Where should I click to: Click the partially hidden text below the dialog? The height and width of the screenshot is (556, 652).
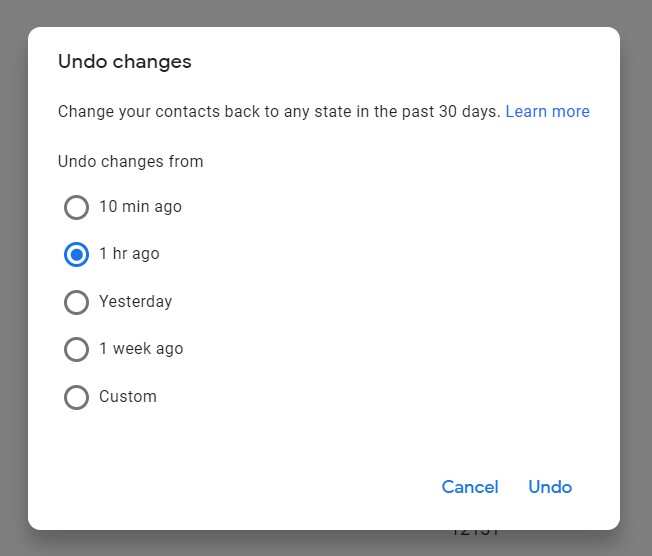[475, 533]
